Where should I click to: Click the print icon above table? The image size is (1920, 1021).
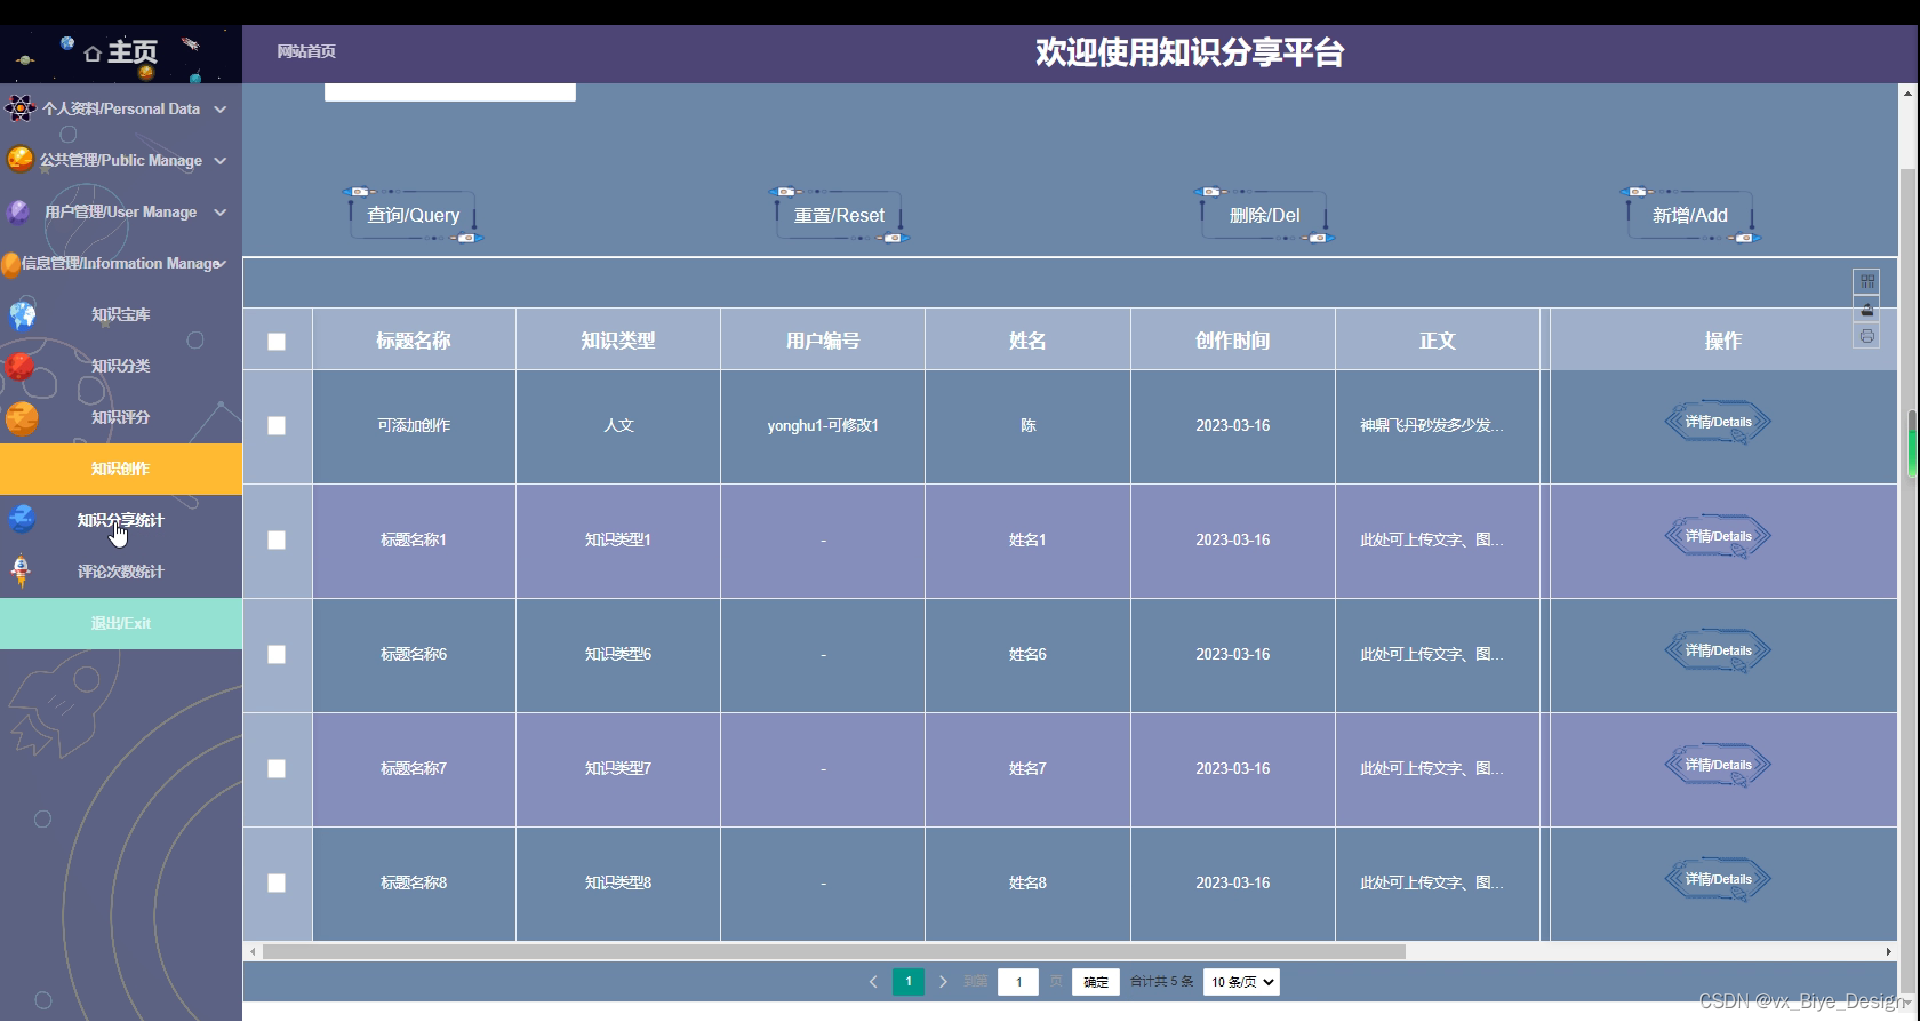click(x=1867, y=336)
